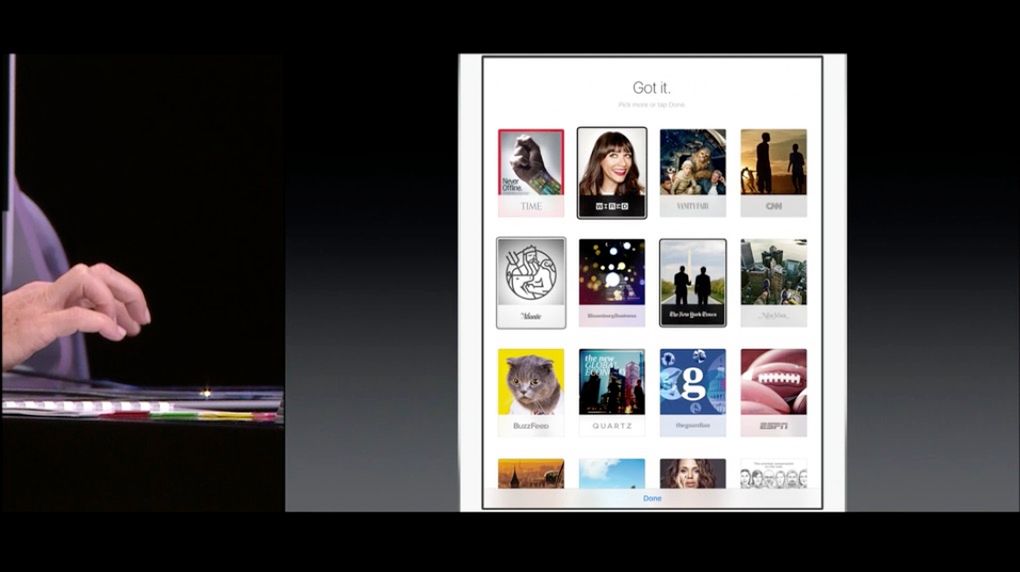Tap the Done button
Image resolution: width=1020 pixels, height=572 pixels.
652,498
